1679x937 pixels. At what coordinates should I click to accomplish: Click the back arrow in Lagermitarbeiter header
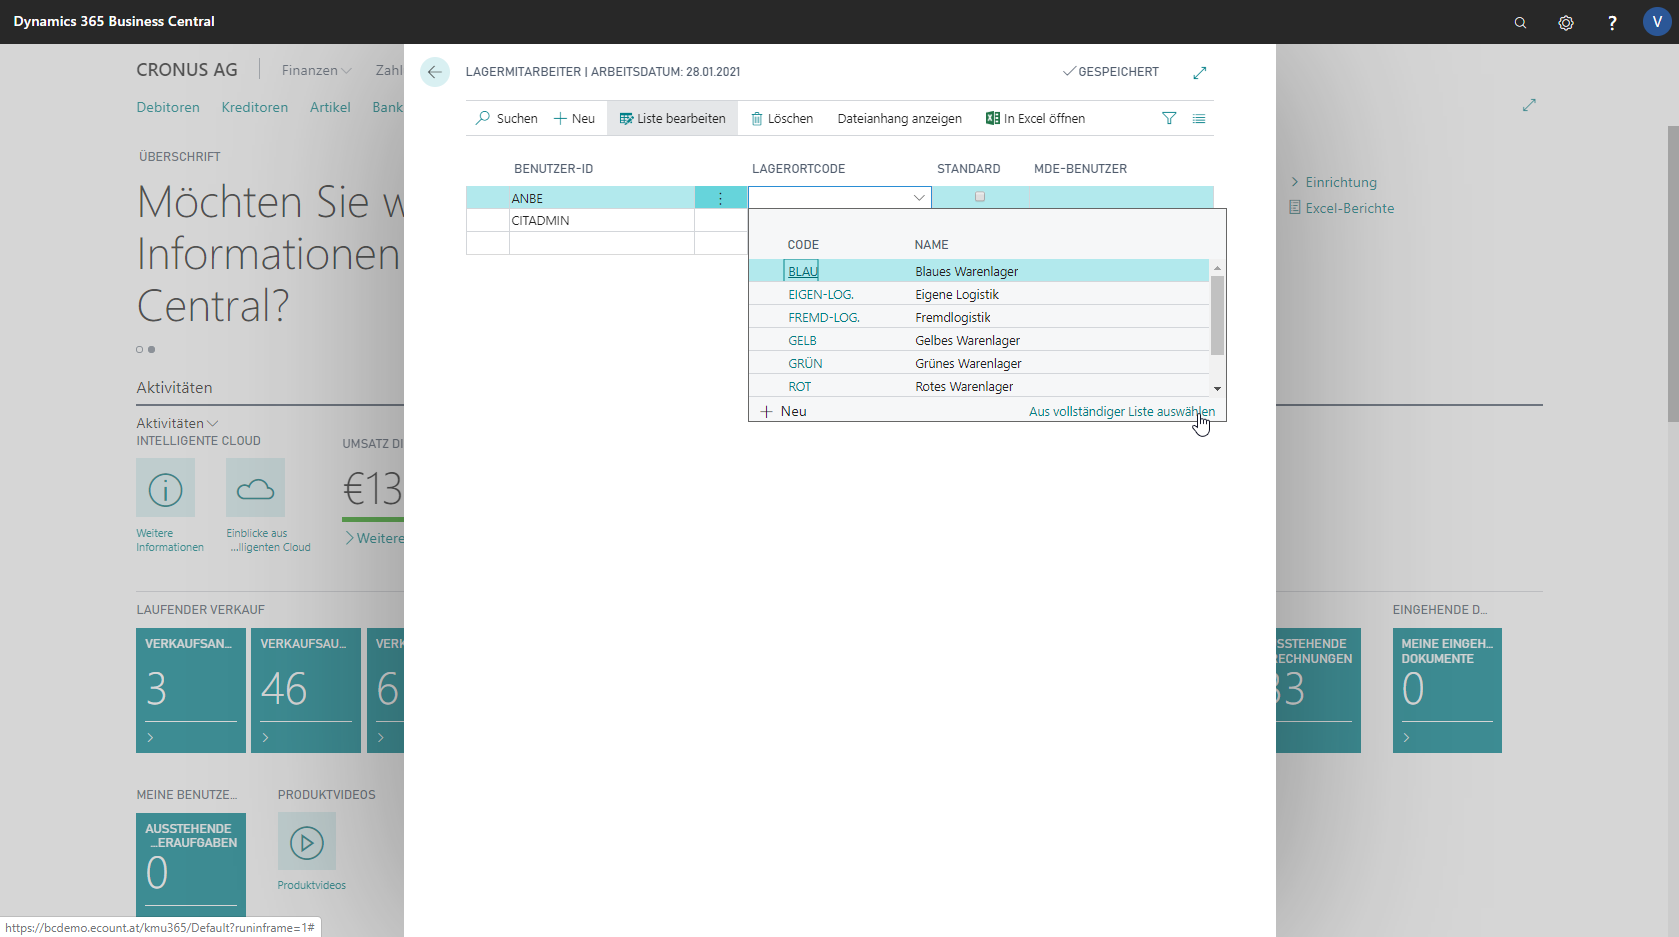[x=435, y=72]
